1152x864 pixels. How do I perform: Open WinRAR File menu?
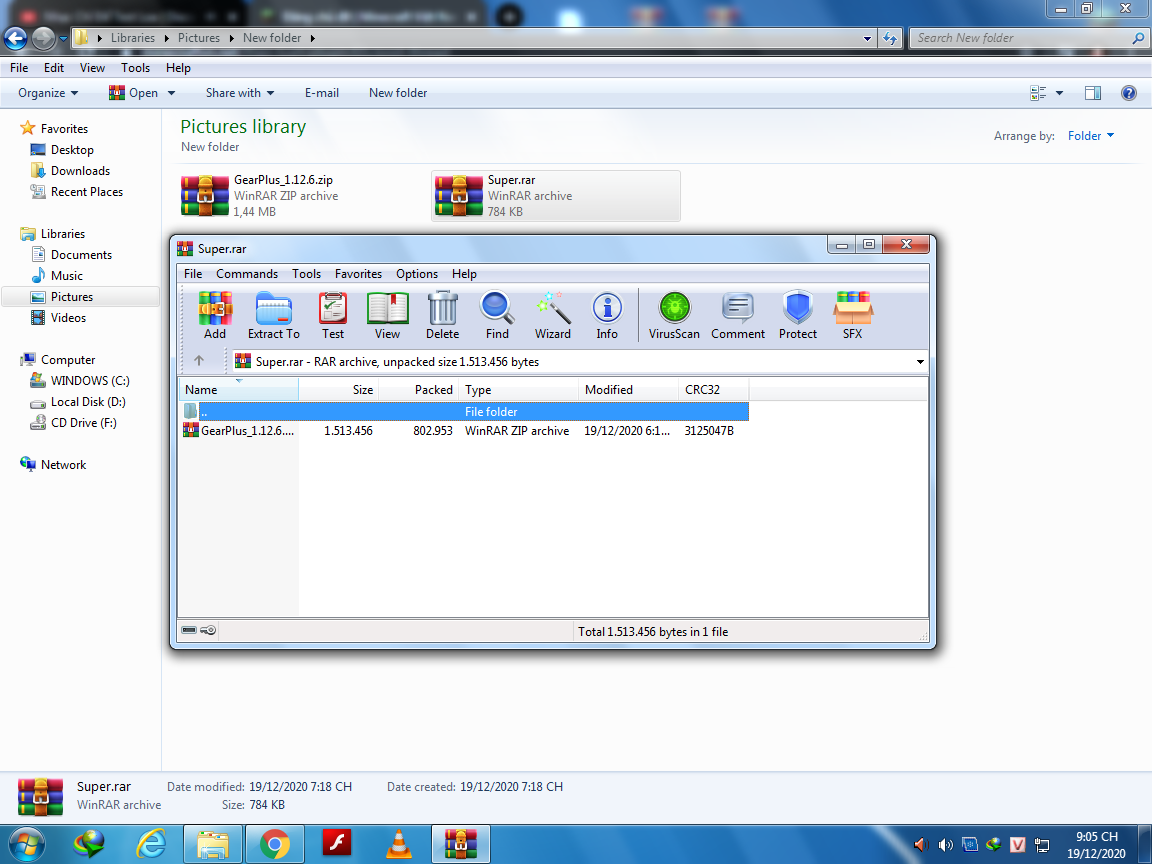coord(193,273)
